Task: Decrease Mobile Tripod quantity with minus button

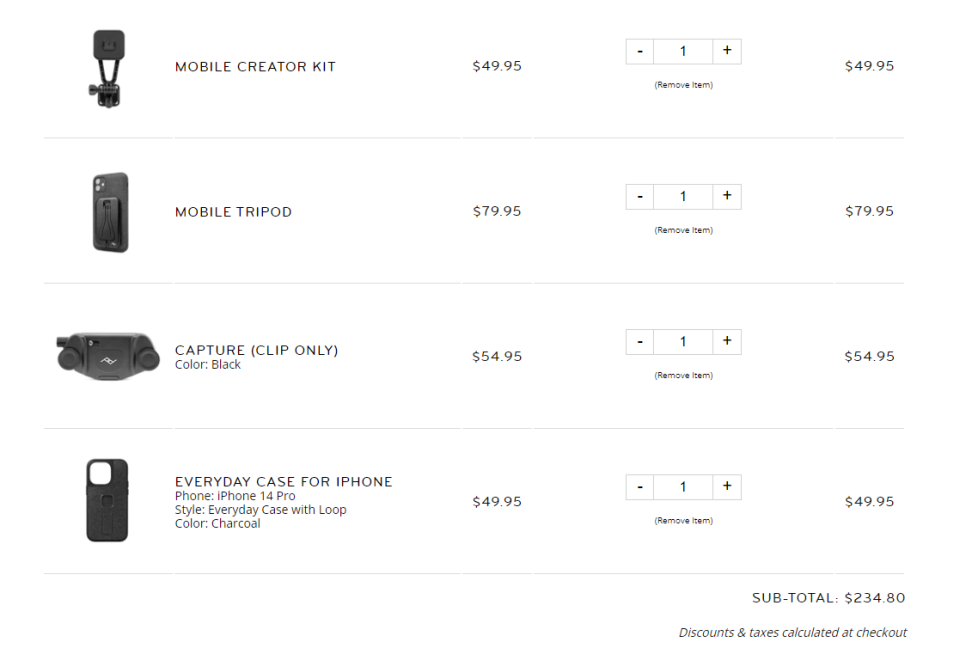Action: coord(639,196)
